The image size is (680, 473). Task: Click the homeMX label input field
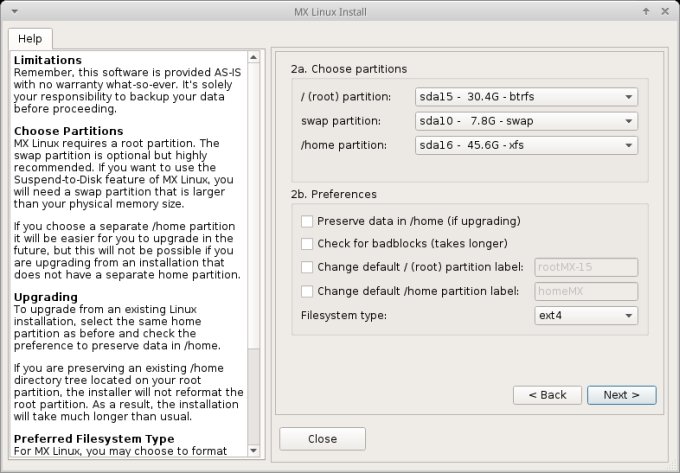click(x=586, y=291)
